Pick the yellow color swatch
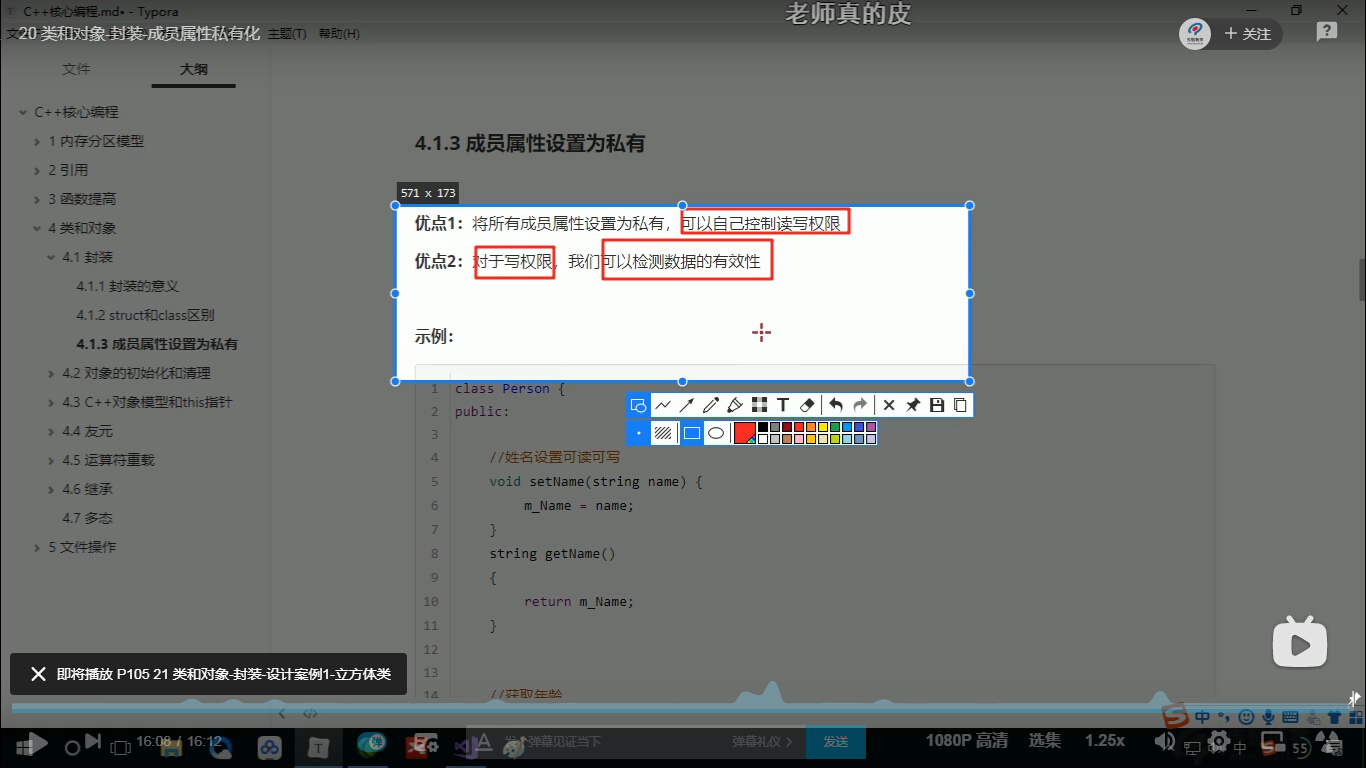 823,427
